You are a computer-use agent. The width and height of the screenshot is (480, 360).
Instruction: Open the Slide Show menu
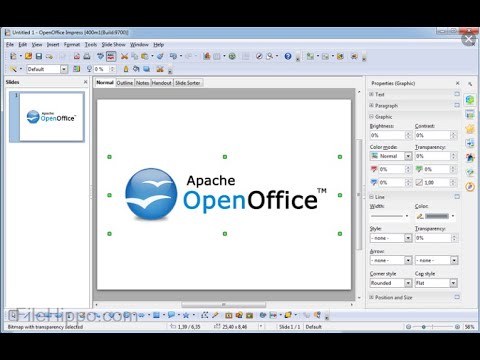pyautogui.click(x=113, y=45)
